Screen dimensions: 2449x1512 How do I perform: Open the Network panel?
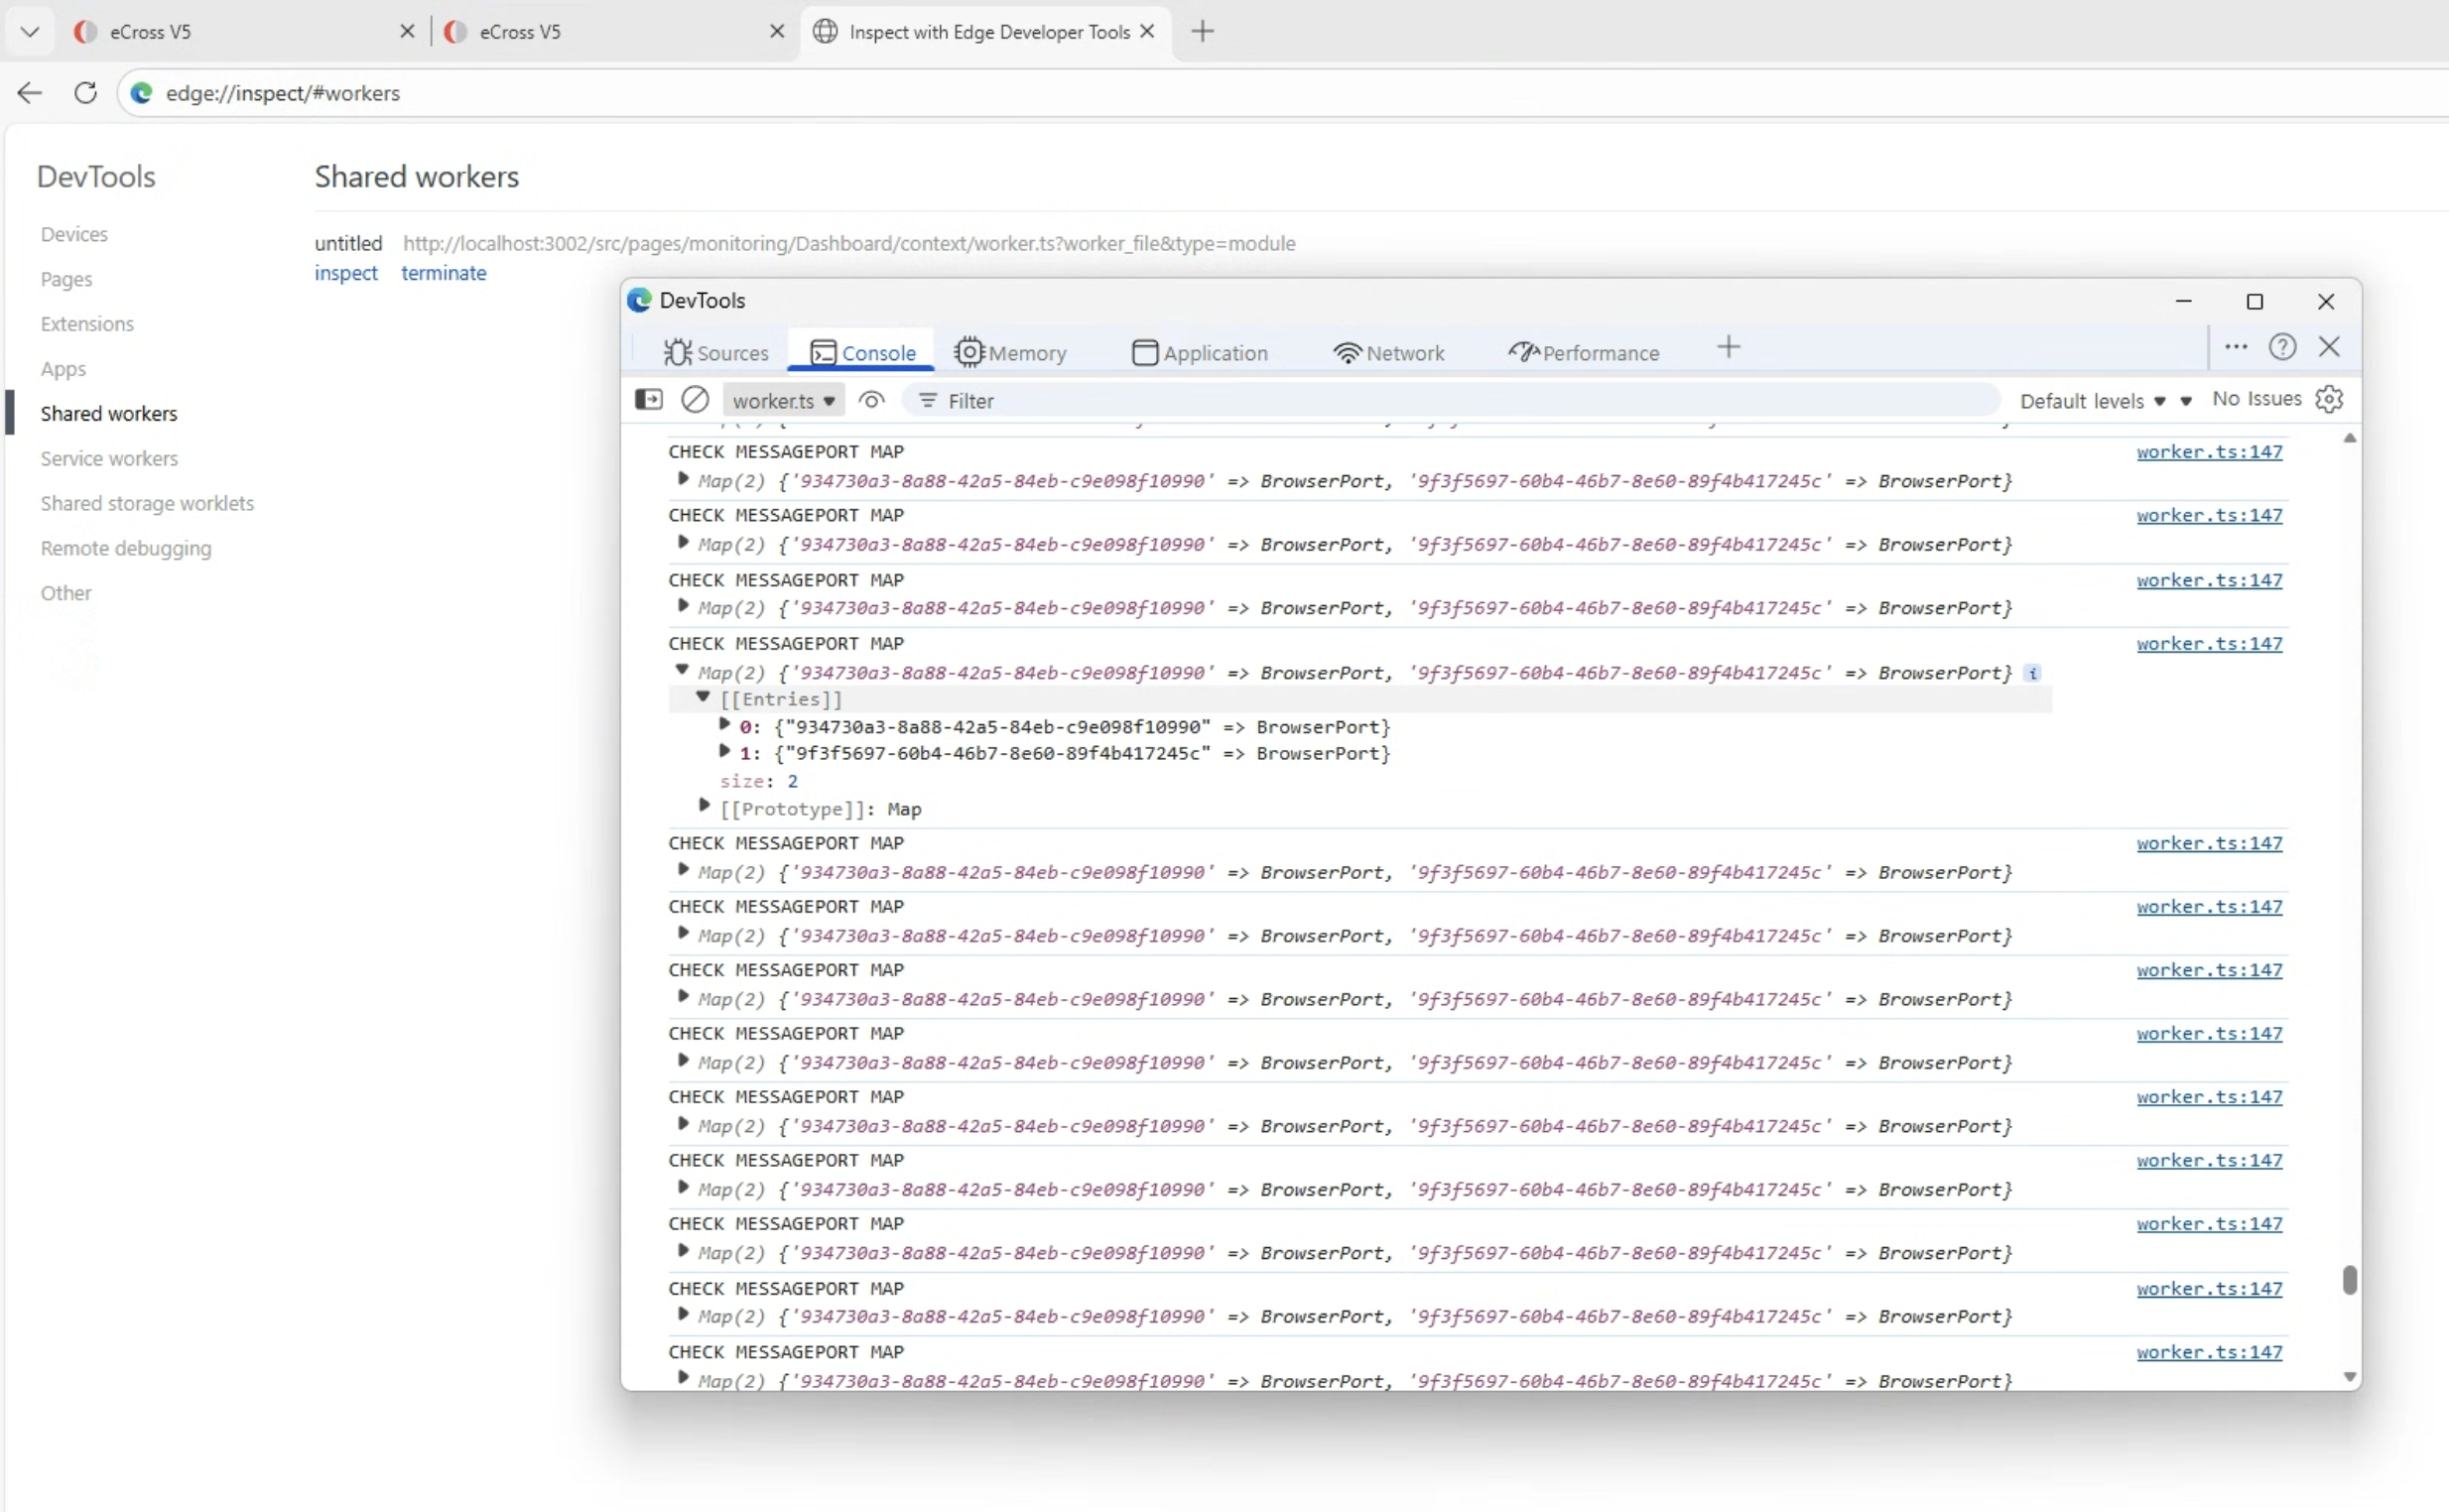point(1390,352)
